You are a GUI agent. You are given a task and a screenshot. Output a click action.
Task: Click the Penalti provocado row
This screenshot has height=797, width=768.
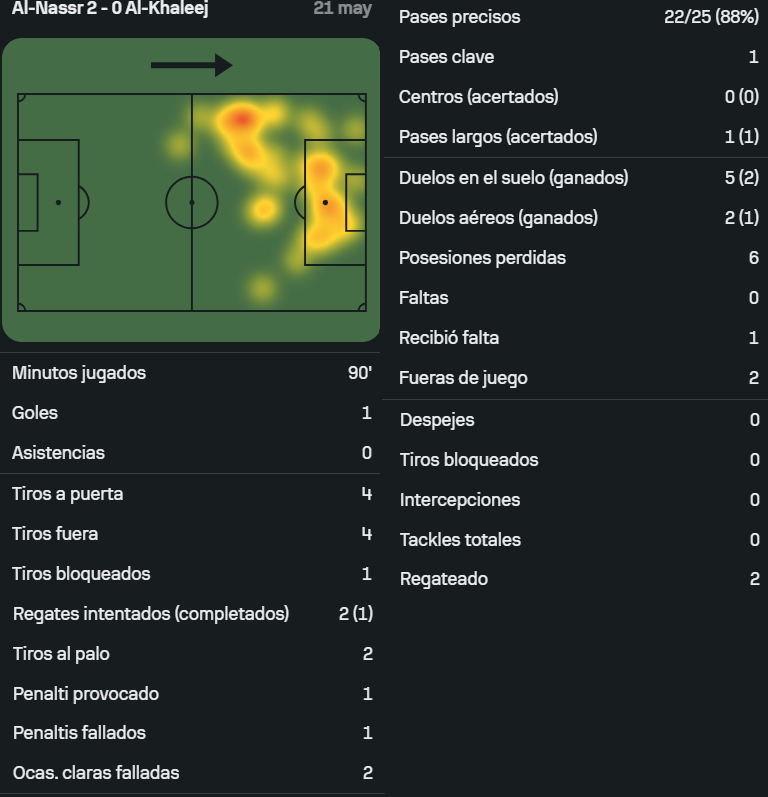192,694
